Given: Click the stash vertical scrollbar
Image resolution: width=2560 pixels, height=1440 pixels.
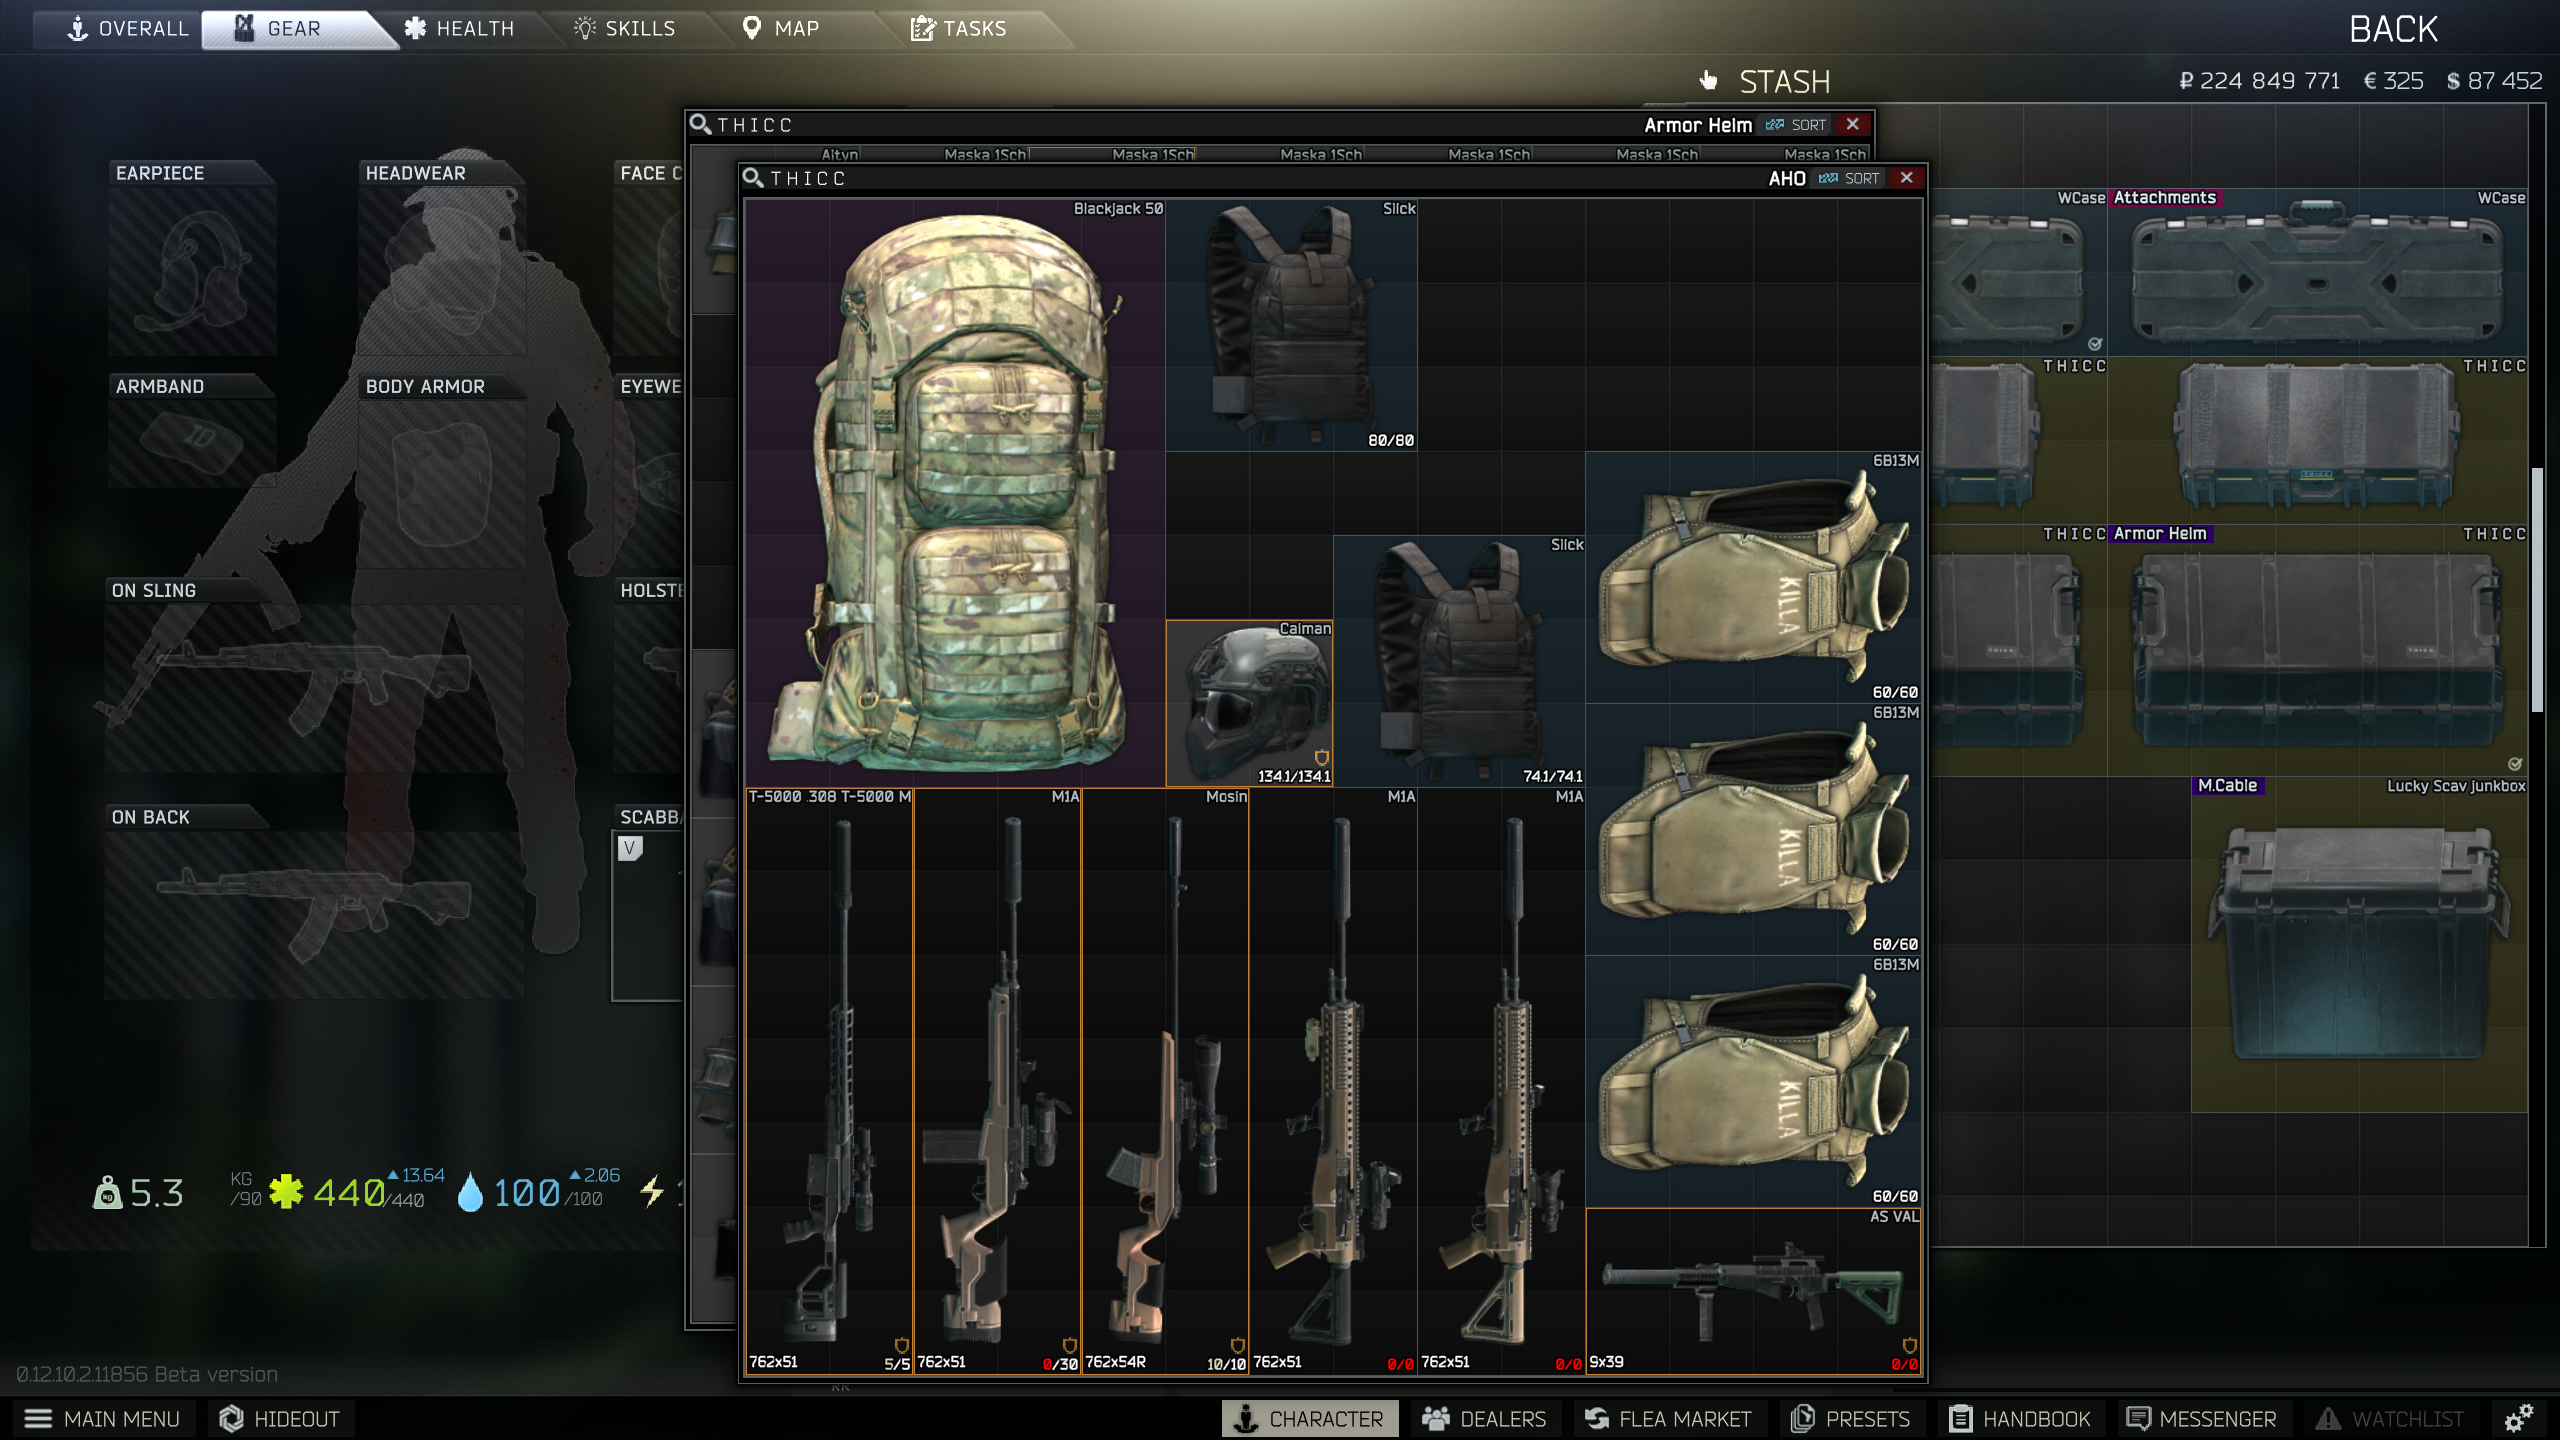Looking at the screenshot, I should pos(2536,590).
